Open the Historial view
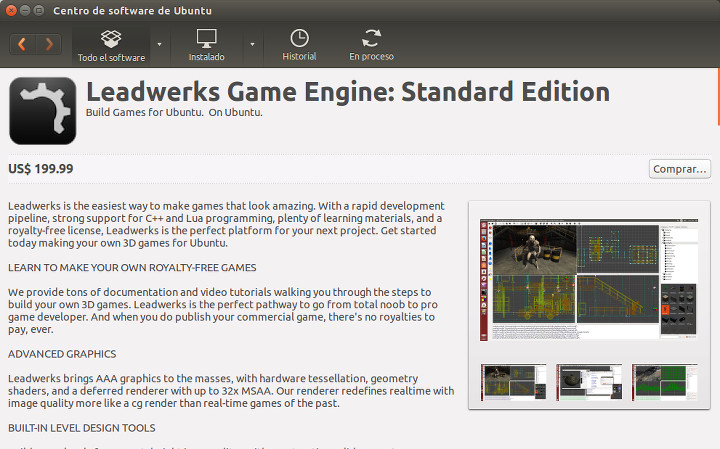Image resolution: width=720 pixels, height=449 pixels. click(x=299, y=45)
